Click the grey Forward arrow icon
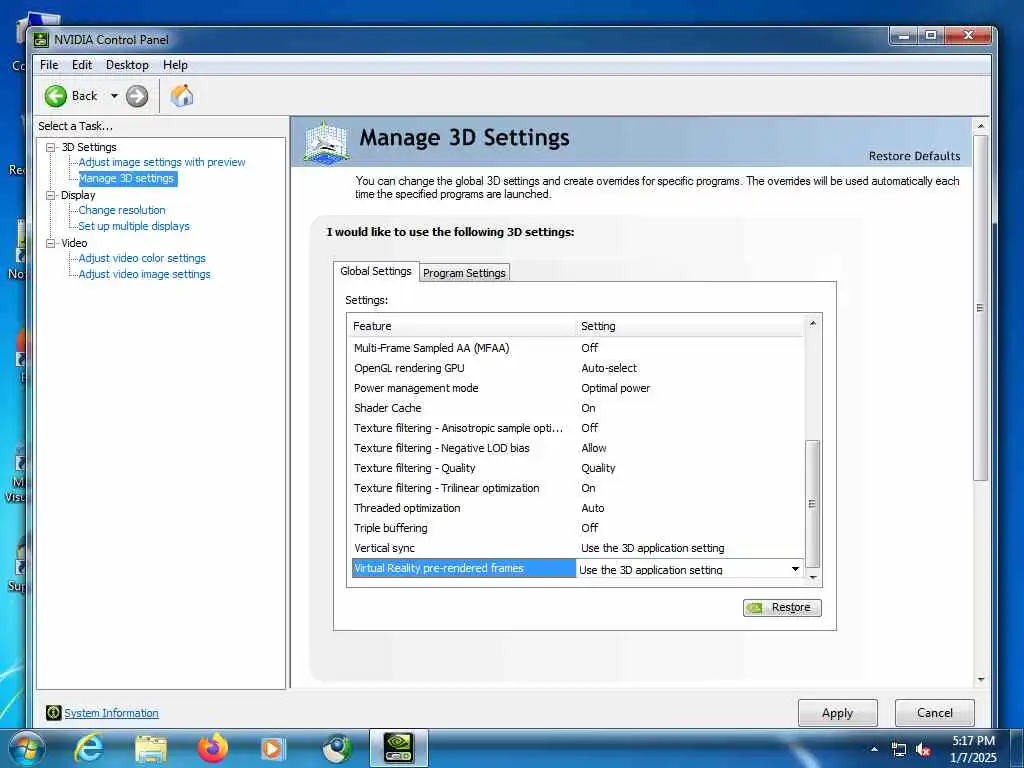This screenshot has width=1024, height=768. pyautogui.click(x=136, y=96)
